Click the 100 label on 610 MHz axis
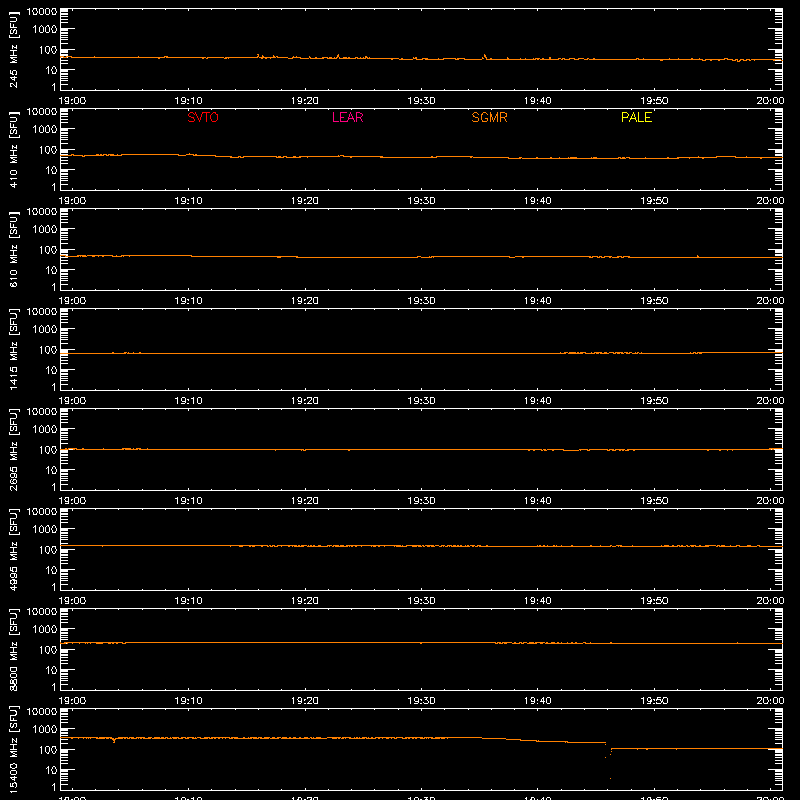800x800 pixels. click(48, 249)
